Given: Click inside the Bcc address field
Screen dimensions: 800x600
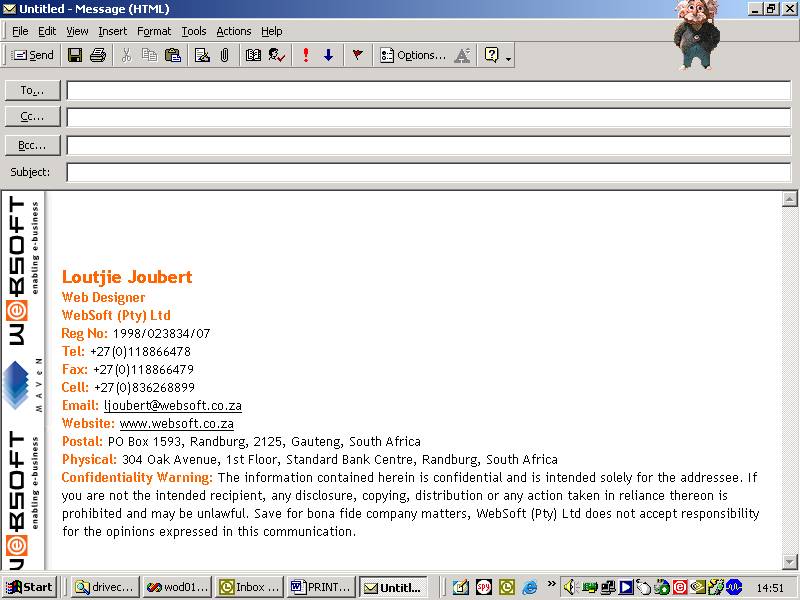Looking at the screenshot, I should pyautogui.click(x=429, y=145).
